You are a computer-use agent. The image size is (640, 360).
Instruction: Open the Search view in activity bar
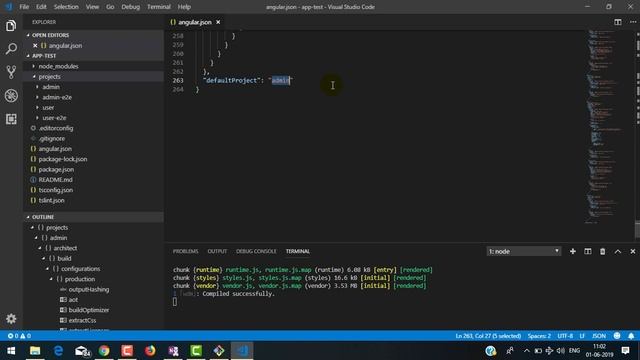pyautogui.click(x=11, y=49)
